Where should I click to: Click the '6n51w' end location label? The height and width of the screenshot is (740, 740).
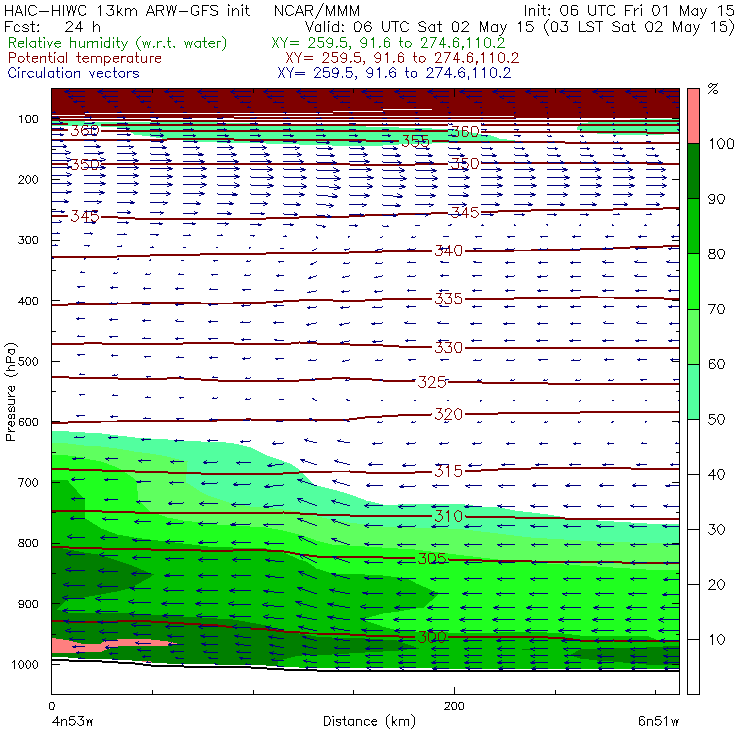658,722
